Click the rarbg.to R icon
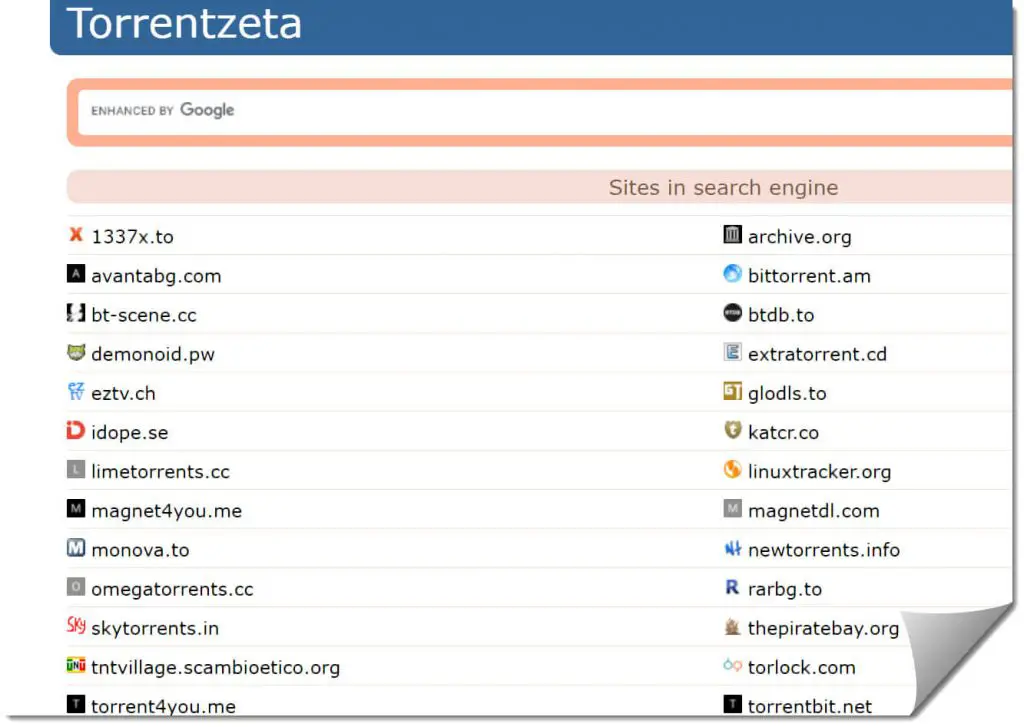1024x727 pixels. point(732,589)
